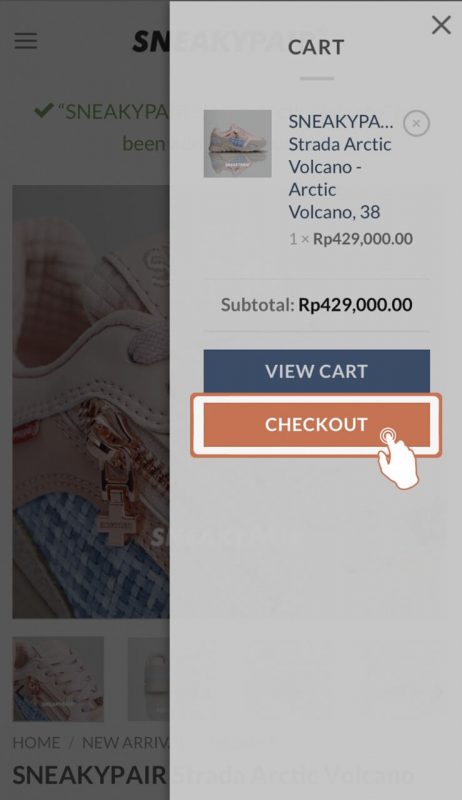Open the Strada Arctic Volcano product link
The width and height of the screenshot is (462, 800).
click(341, 166)
